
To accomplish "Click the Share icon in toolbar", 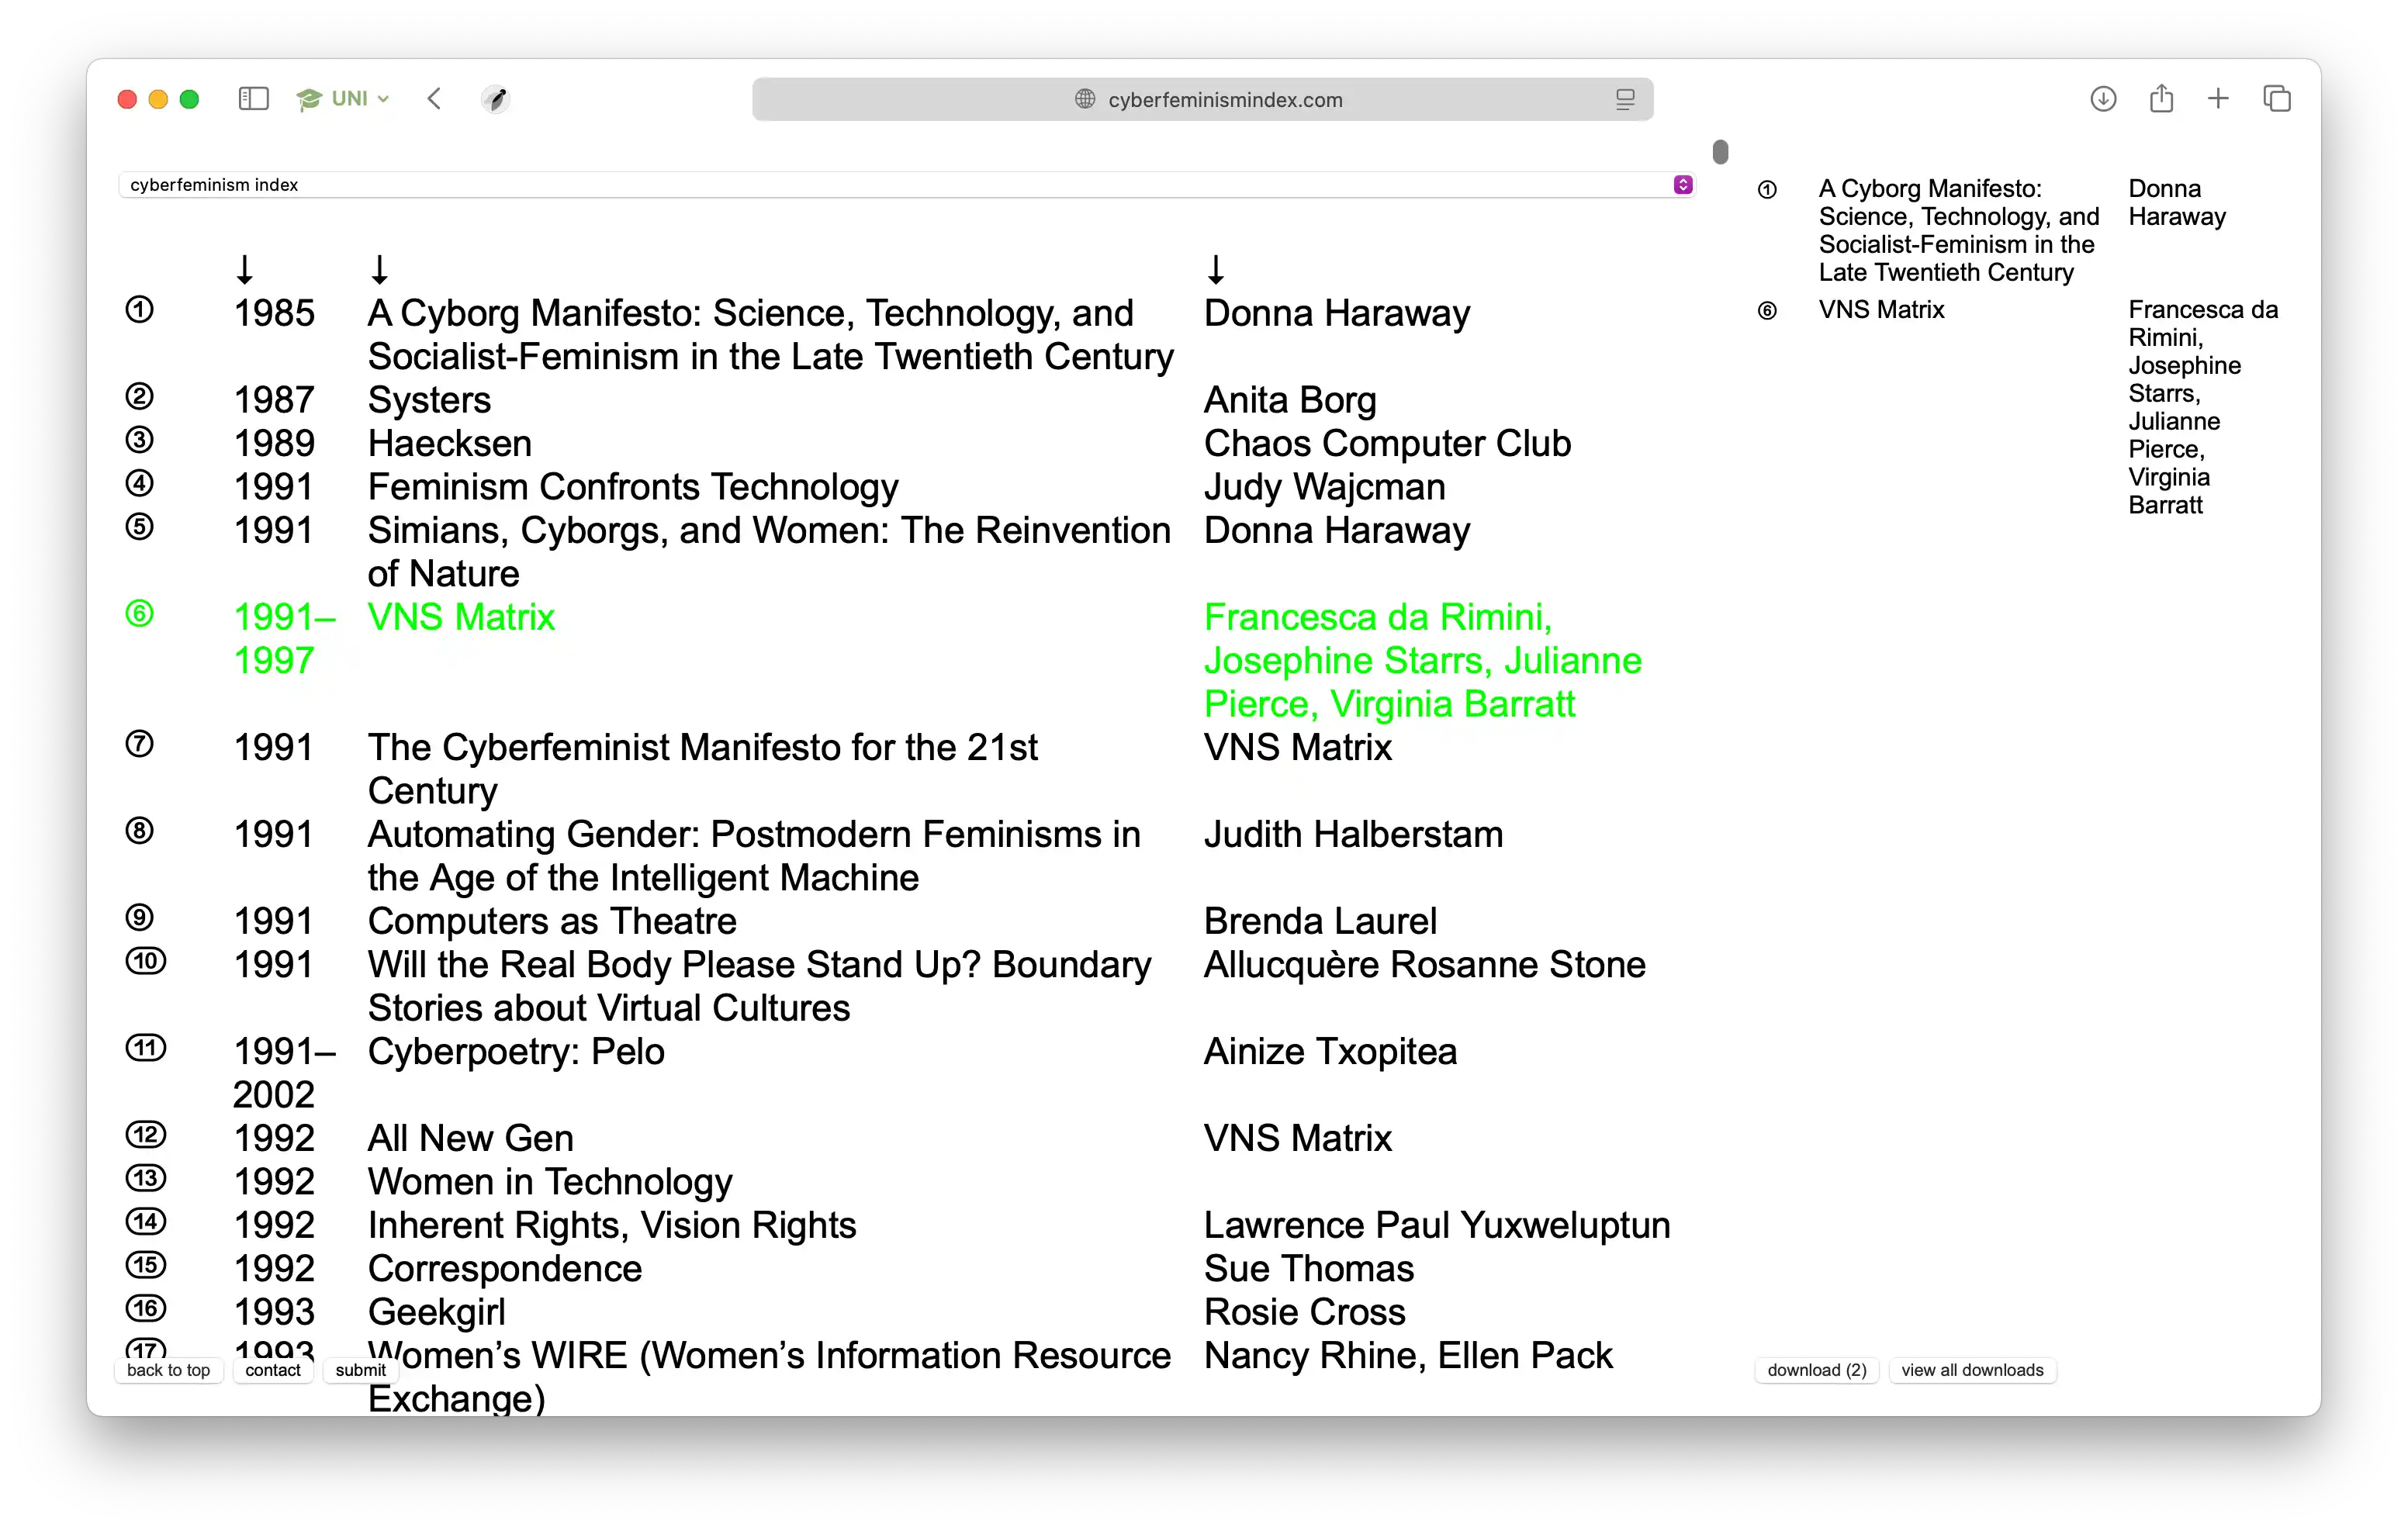I will coord(2161,99).
